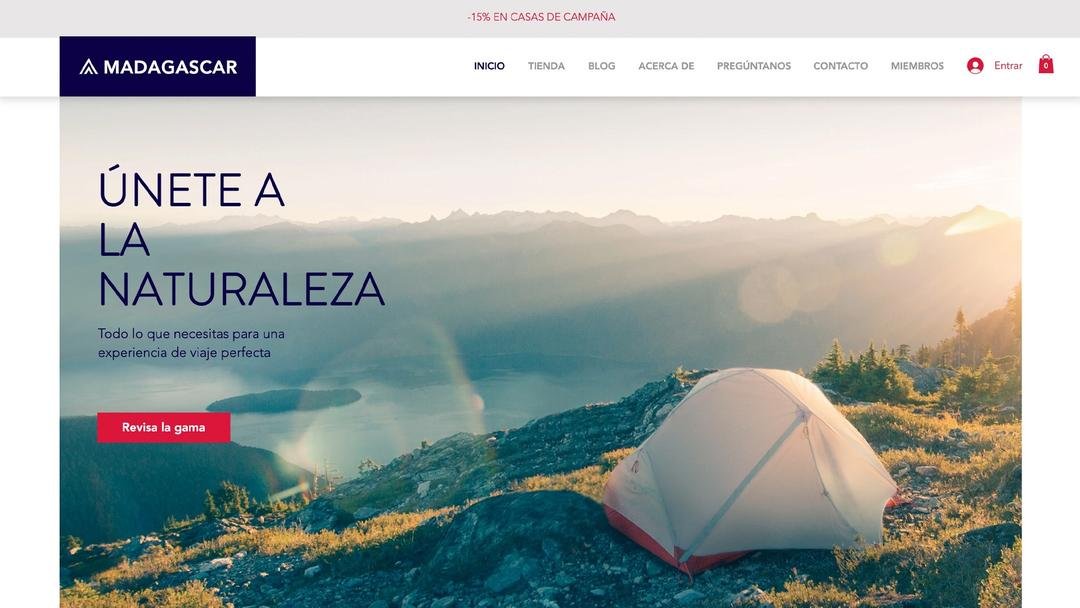
Task: Click the small island in the lake
Action: pyautogui.click(x=284, y=400)
